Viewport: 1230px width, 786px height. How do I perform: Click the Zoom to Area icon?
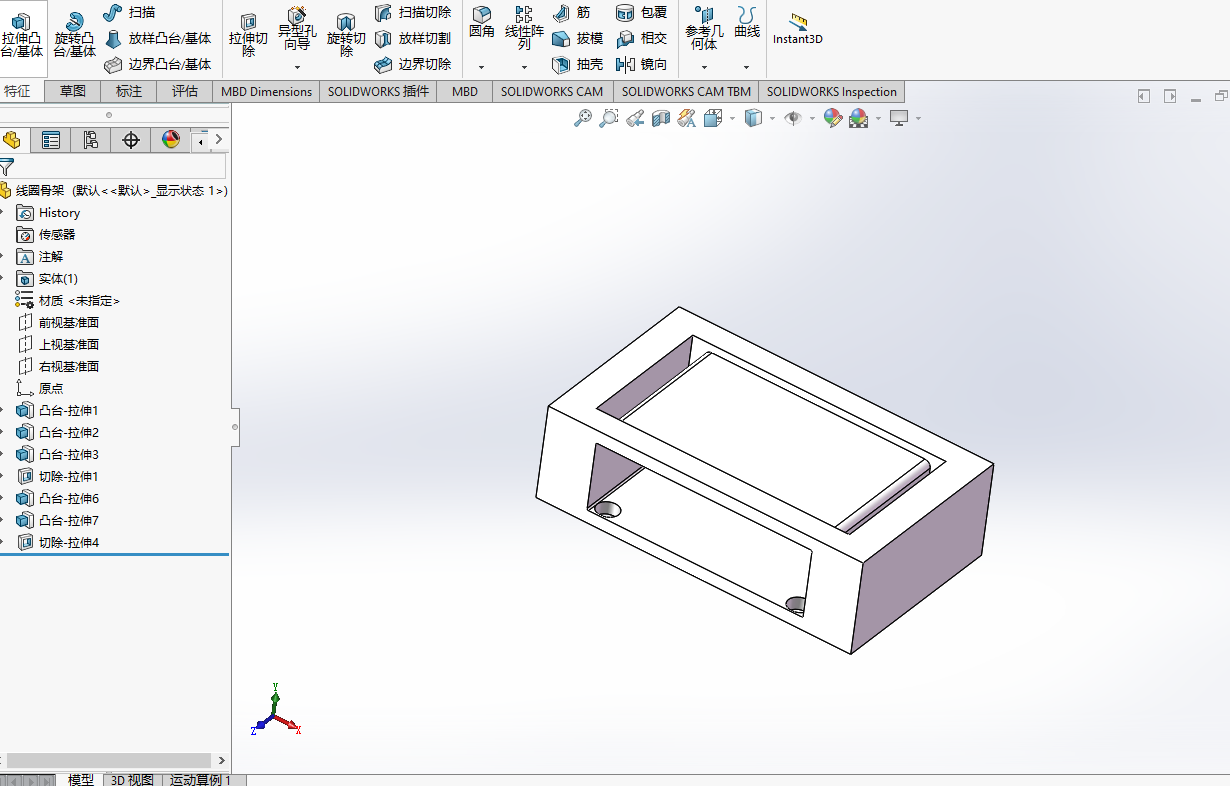(x=608, y=118)
